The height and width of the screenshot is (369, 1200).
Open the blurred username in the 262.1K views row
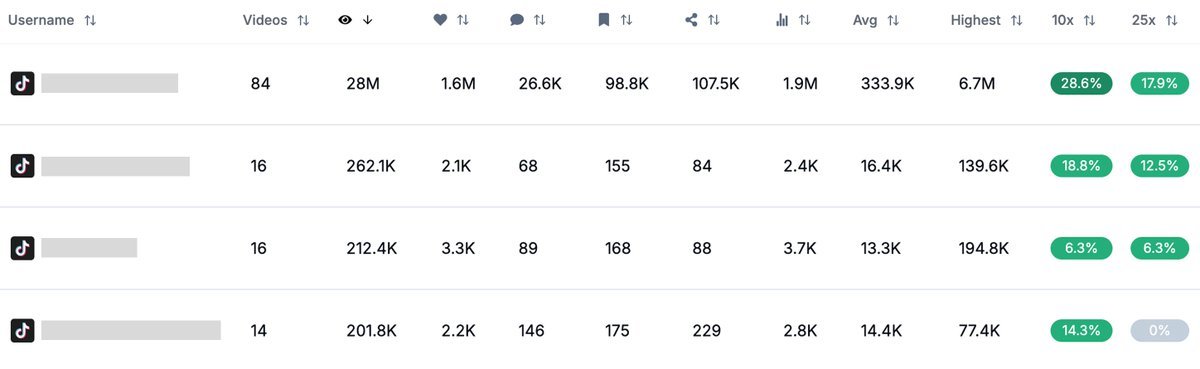pyautogui.click(x=115, y=166)
